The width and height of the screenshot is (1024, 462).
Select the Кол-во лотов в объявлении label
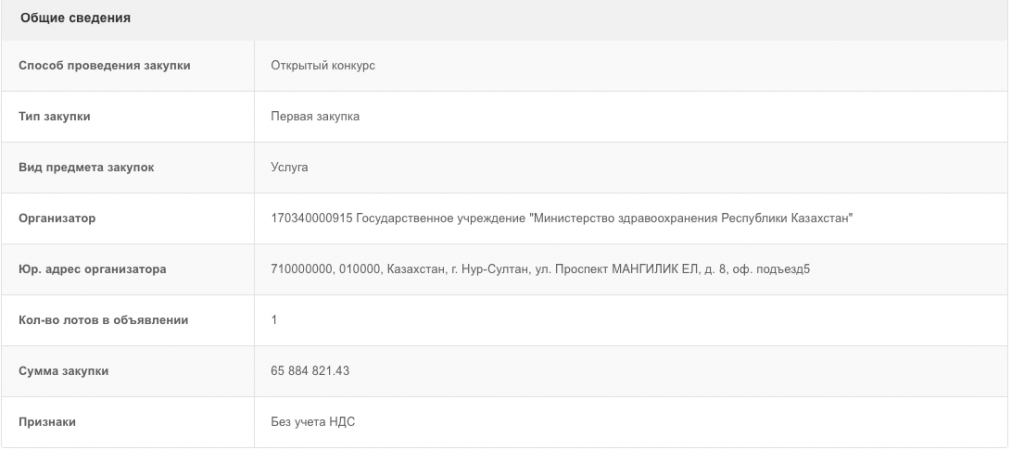[103, 320]
